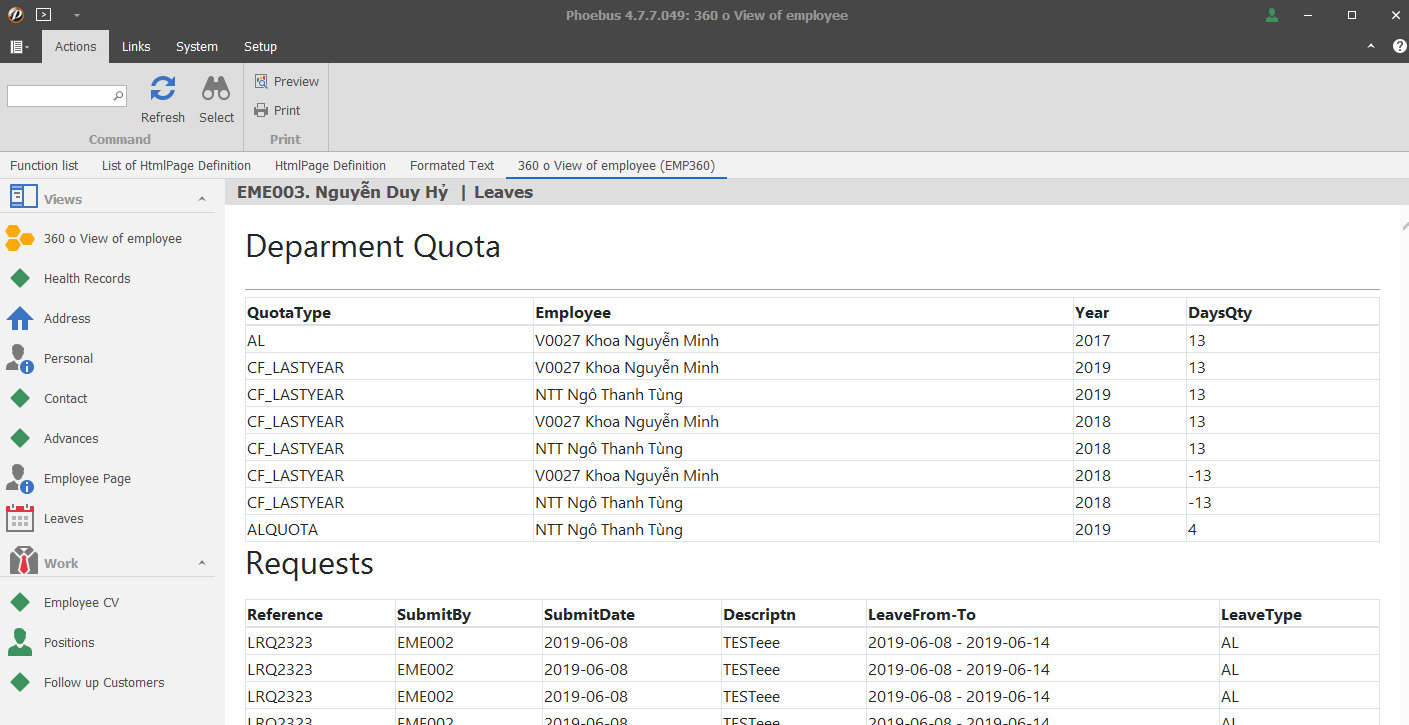
Task: Open the Employee Page view
Action: coord(87,479)
